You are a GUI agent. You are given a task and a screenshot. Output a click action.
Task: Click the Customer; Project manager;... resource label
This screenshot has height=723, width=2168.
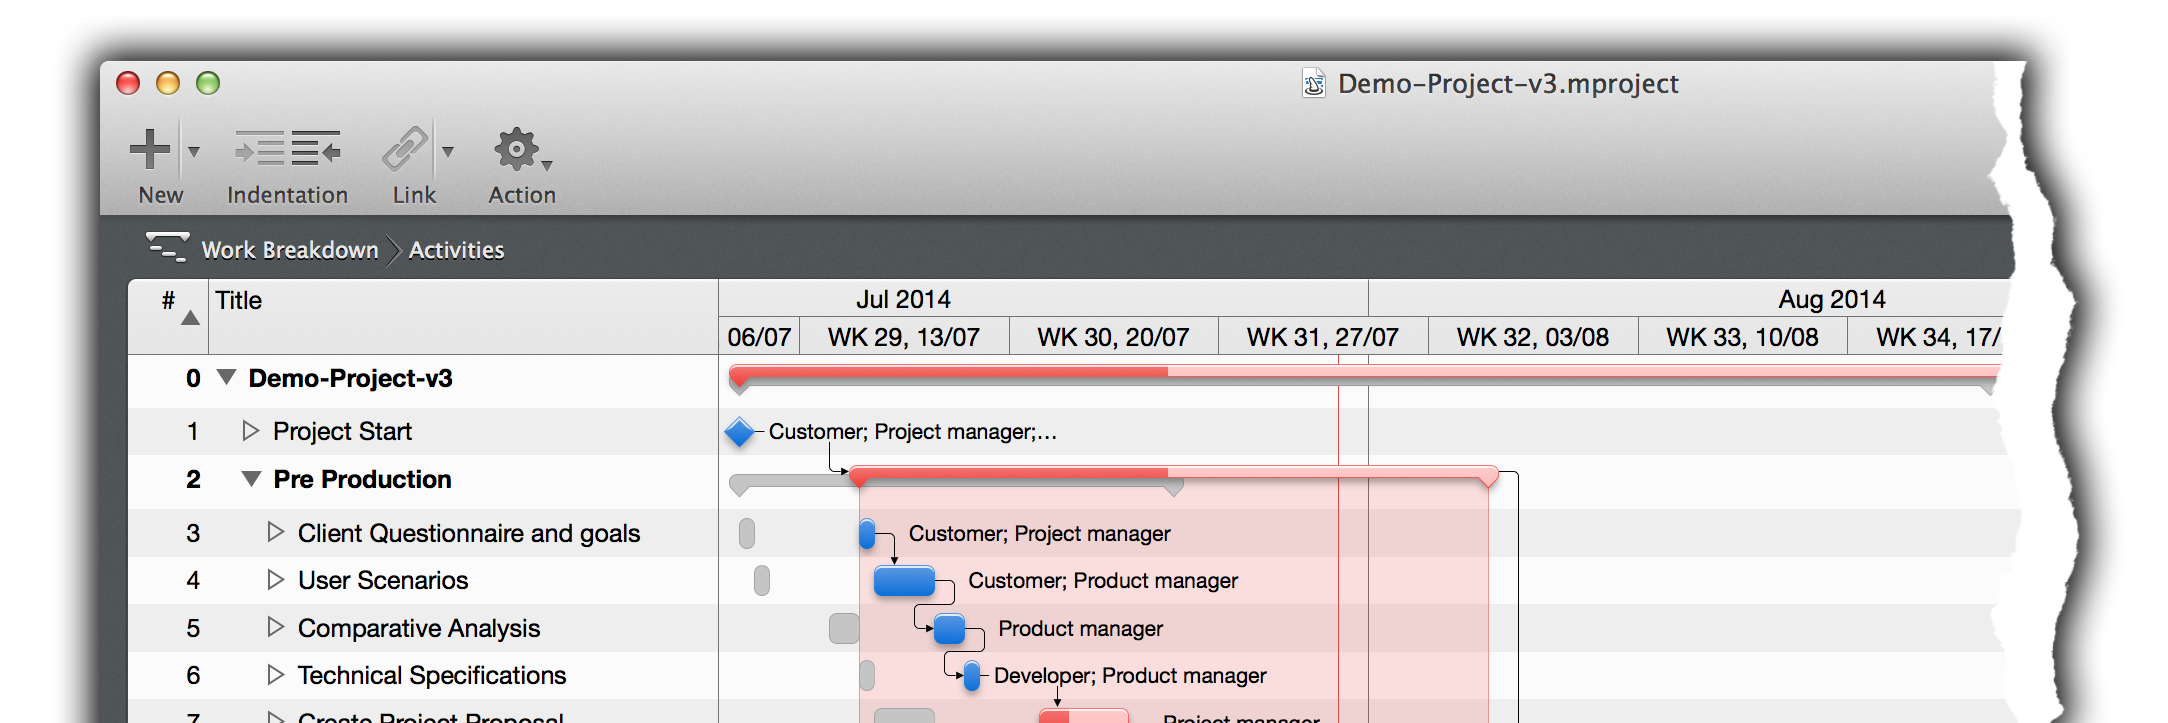[x=912, y=432]
